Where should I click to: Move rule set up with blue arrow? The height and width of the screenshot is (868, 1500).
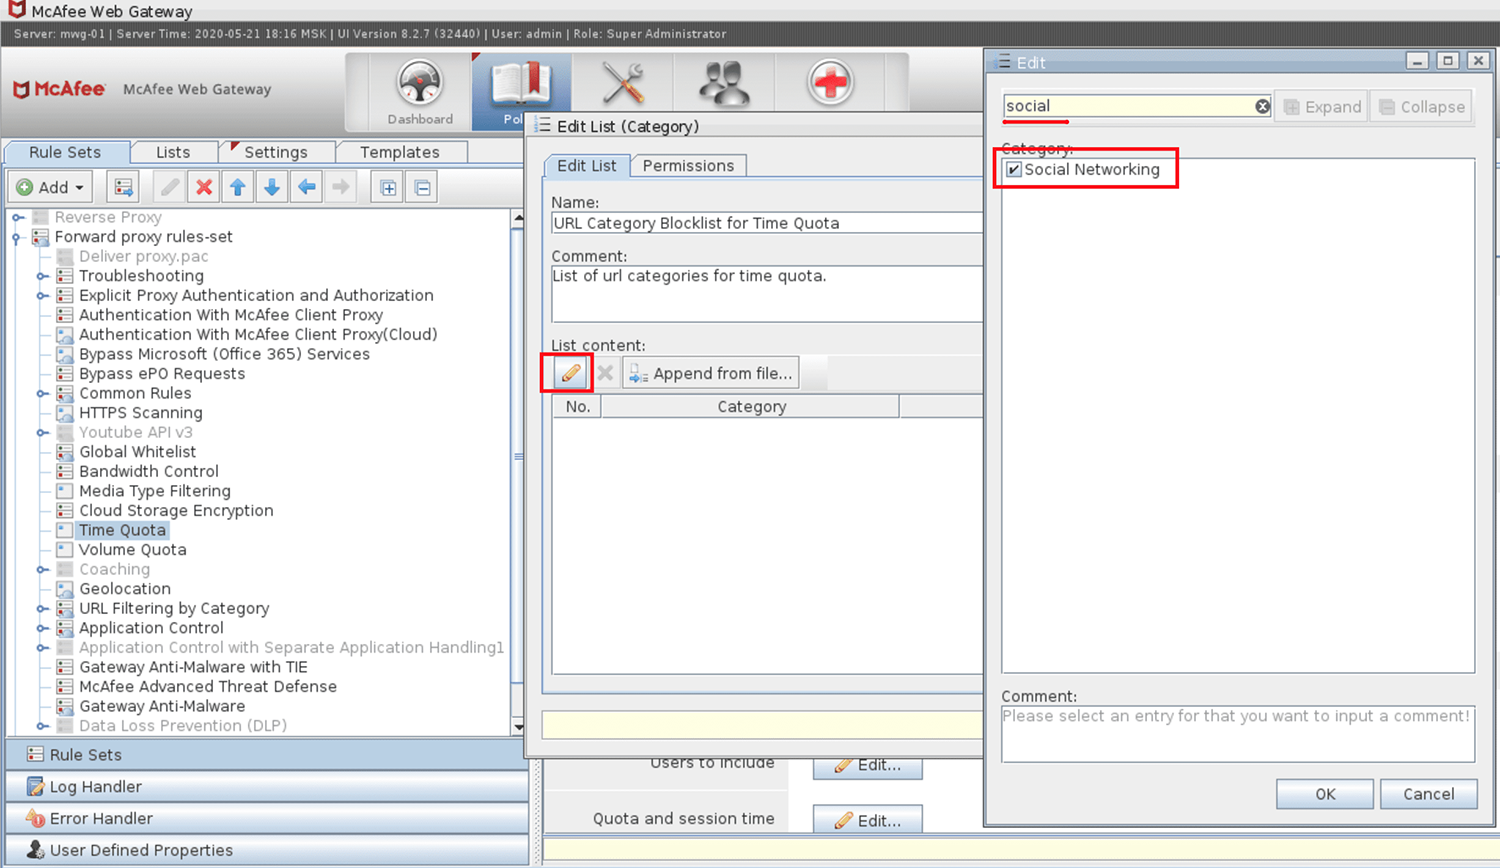(x=238, y=187)
